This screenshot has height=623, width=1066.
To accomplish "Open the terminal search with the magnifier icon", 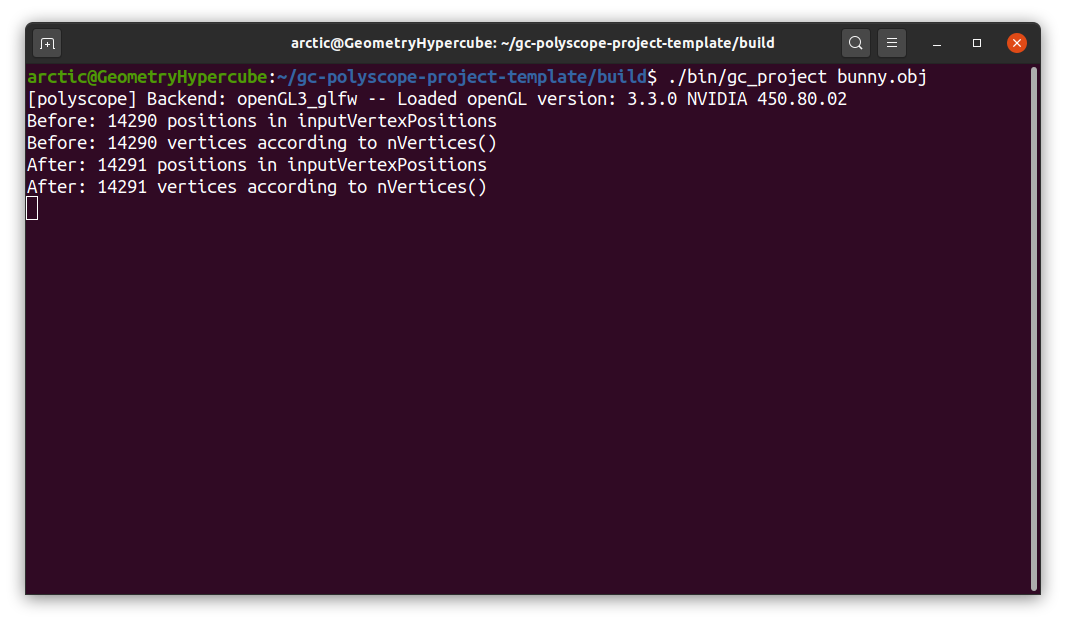I will [x=856, y=43].
